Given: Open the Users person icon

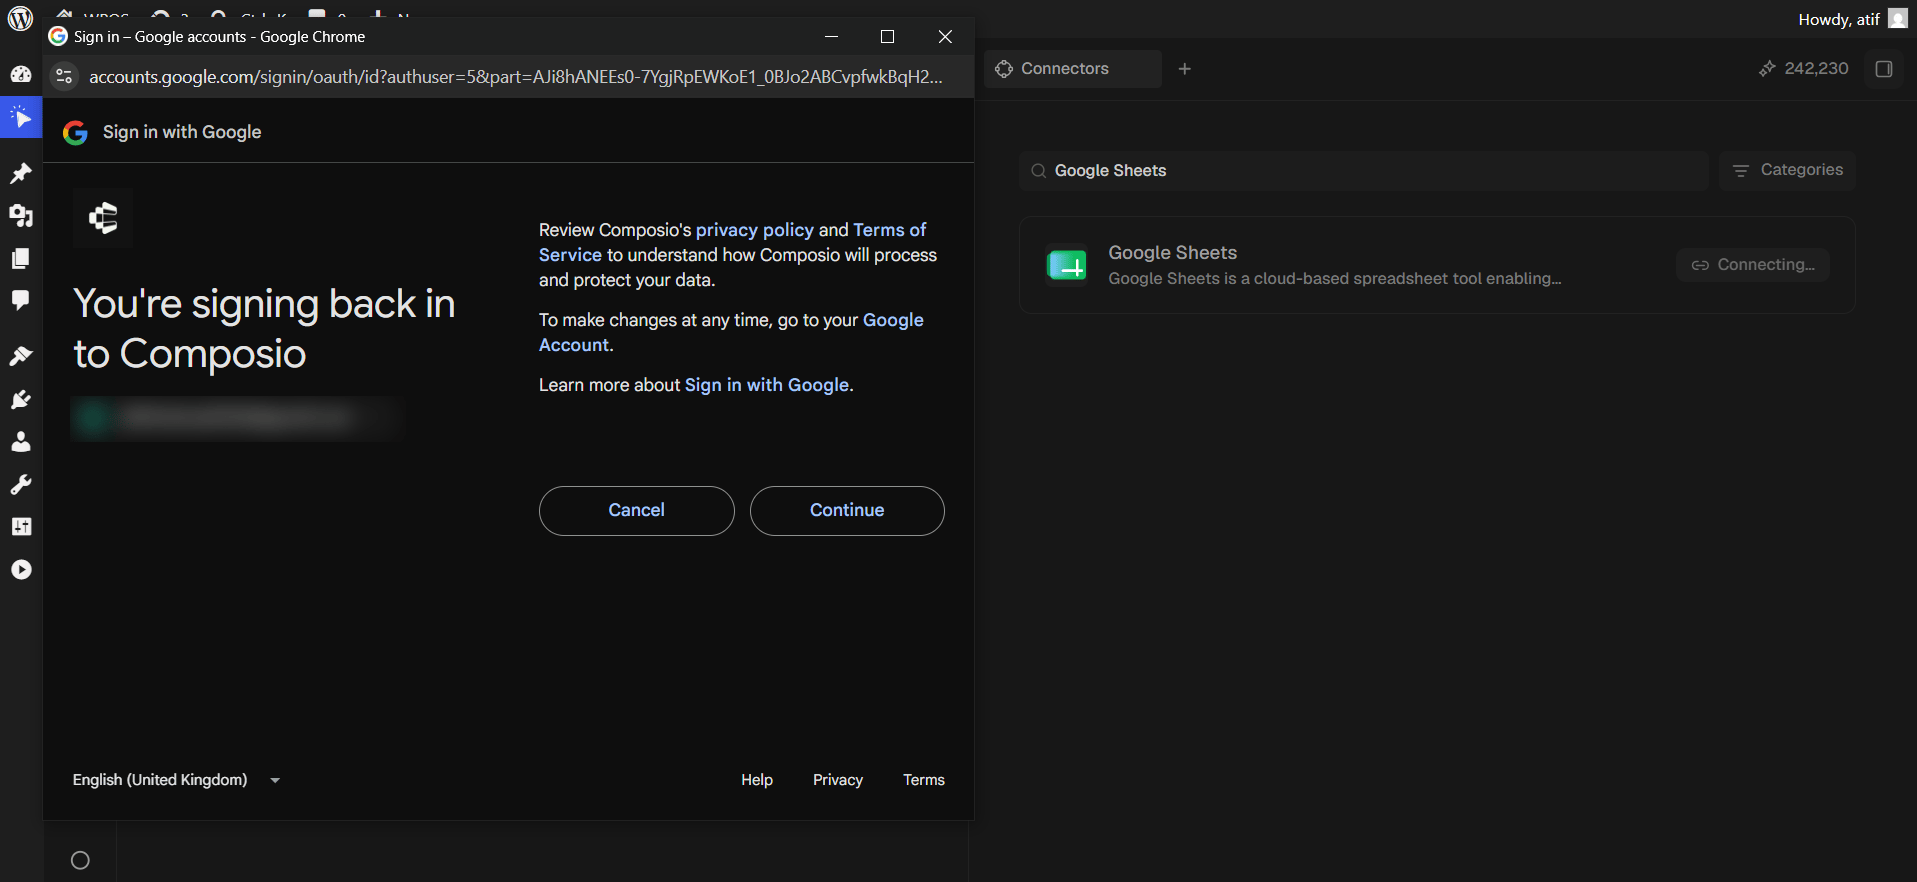Looking at the screenshot, I should pyautogui.click(x=21, y=442).
